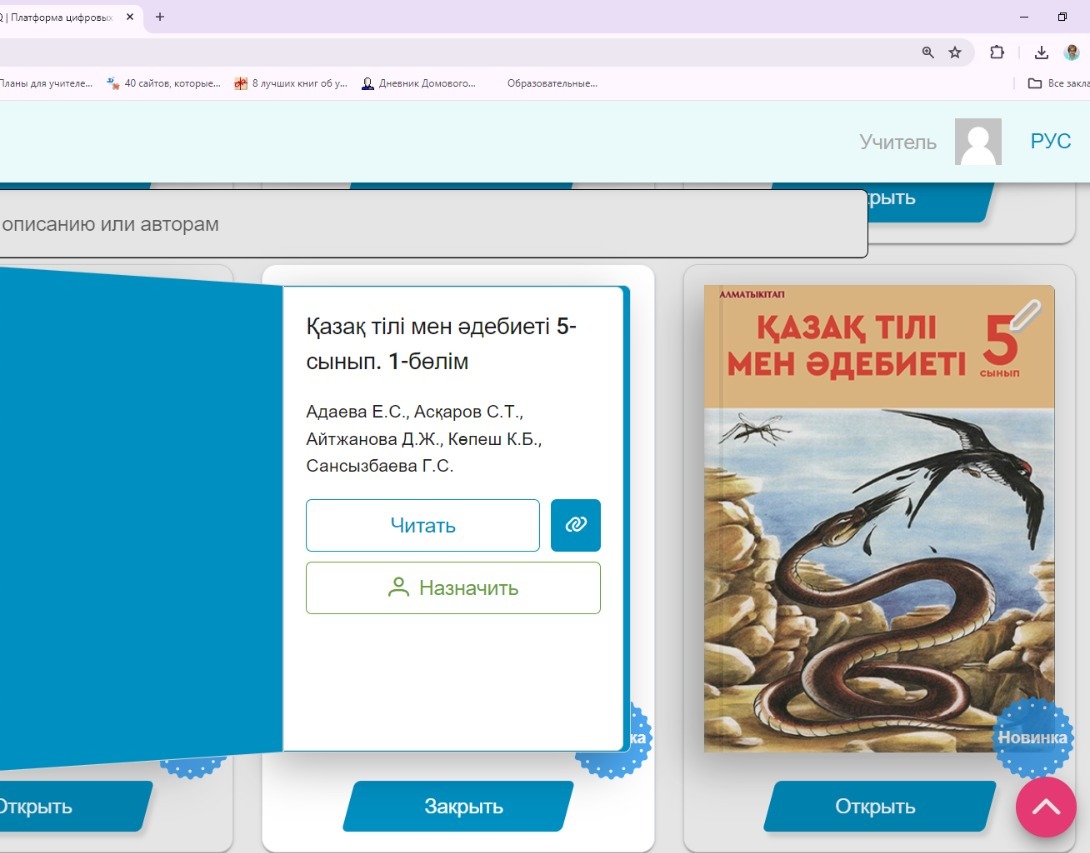Select the 'Платформа цифровых' browser tab

click(61, 17)
